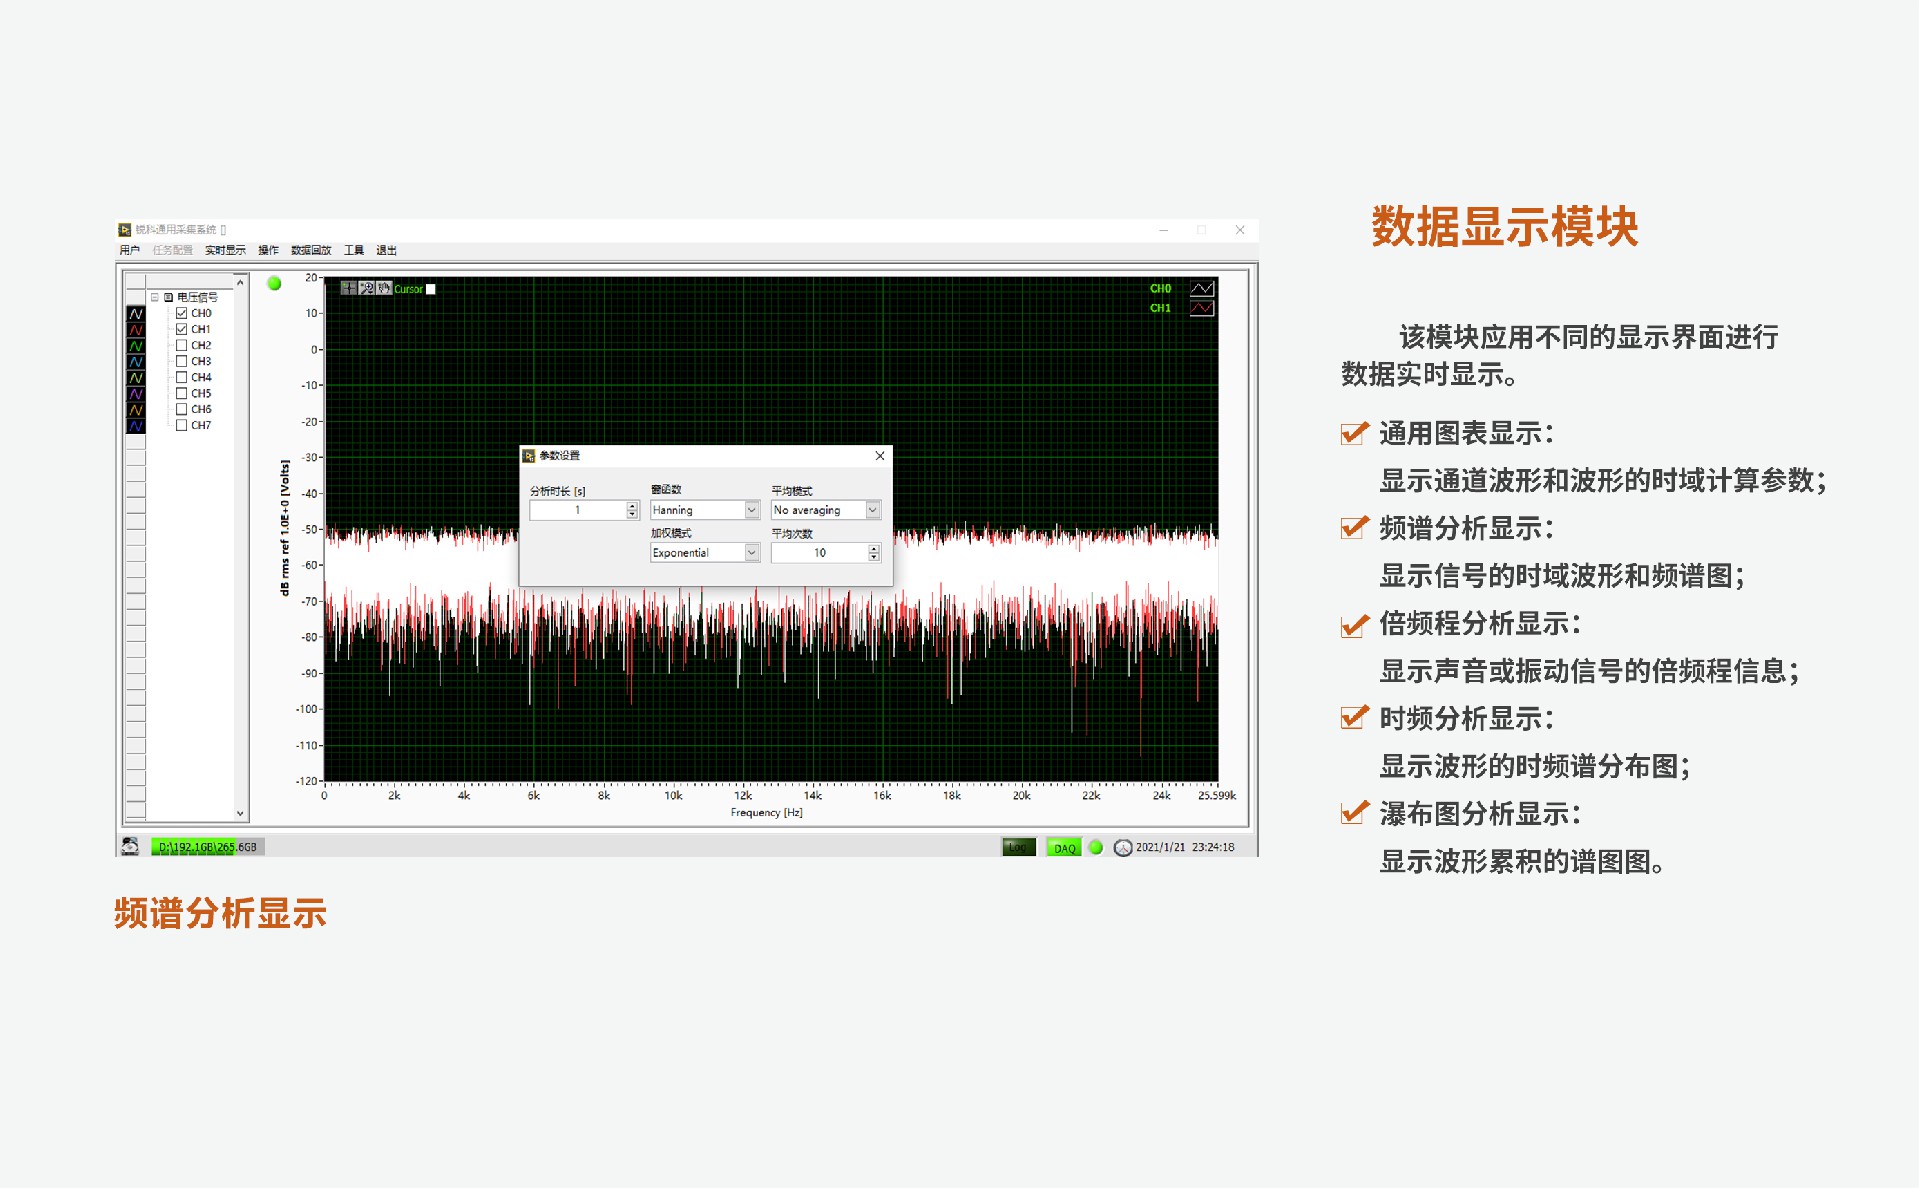Uncheck the CH0 channel checkbox
The width and height of the screenshot is (1919, 1188).
182,313
